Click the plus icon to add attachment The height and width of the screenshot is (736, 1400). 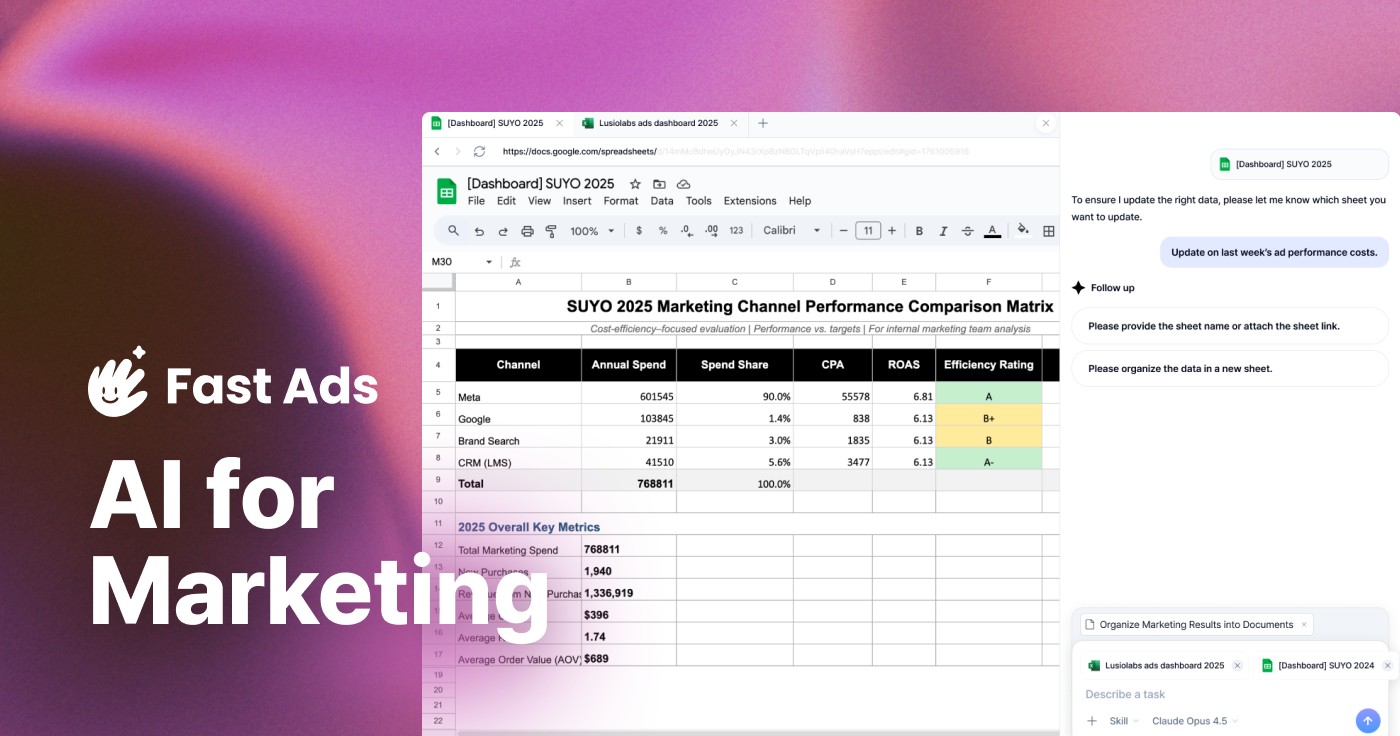point(1092,721)
